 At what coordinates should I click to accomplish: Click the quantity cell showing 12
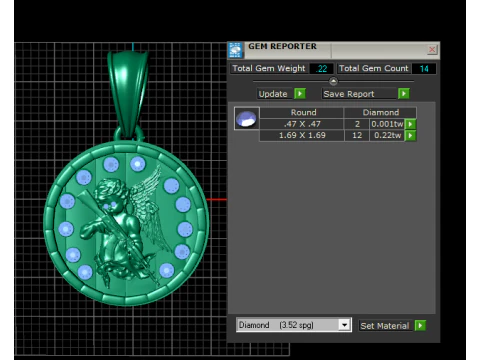[357, 135]
